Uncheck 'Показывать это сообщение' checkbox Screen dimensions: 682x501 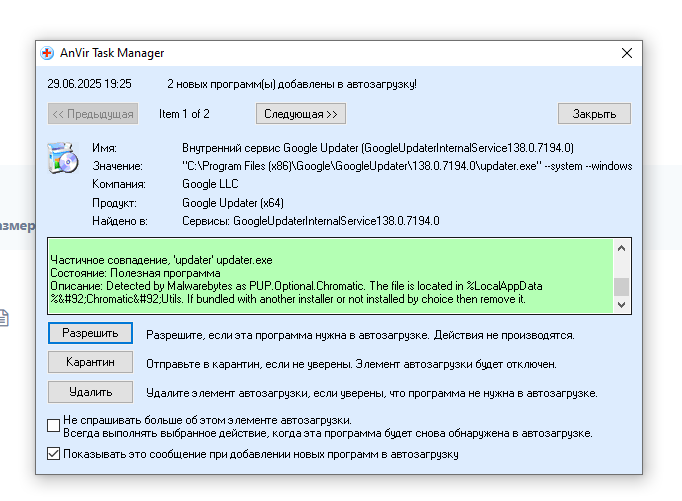coord(54,454)
